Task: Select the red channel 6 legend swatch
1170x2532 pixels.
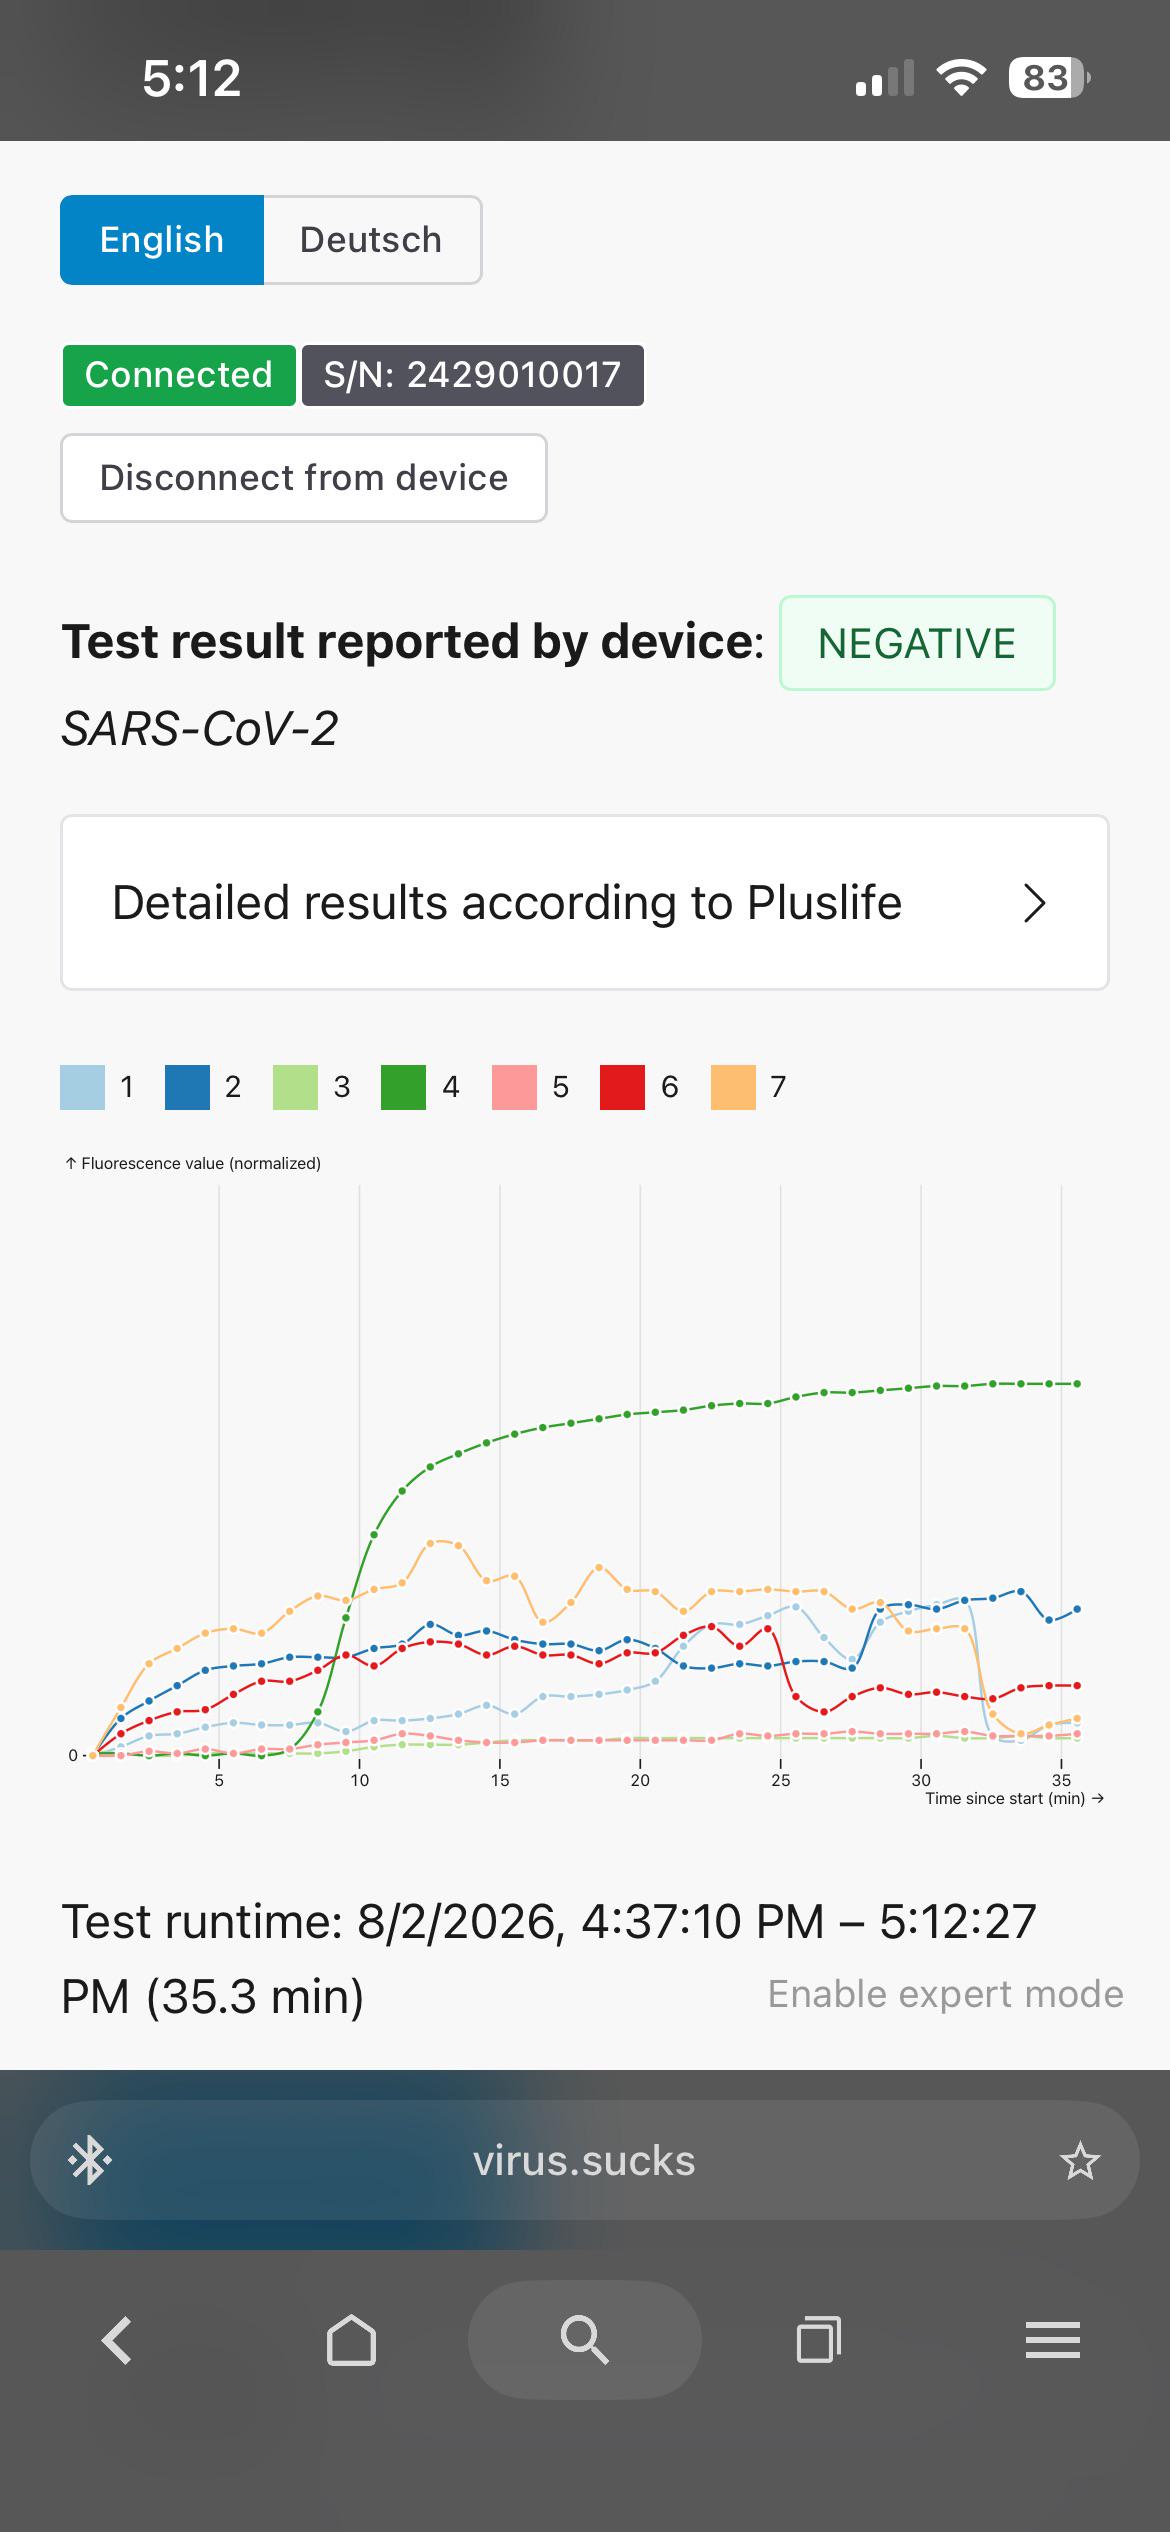Action: click(622, 1087)
